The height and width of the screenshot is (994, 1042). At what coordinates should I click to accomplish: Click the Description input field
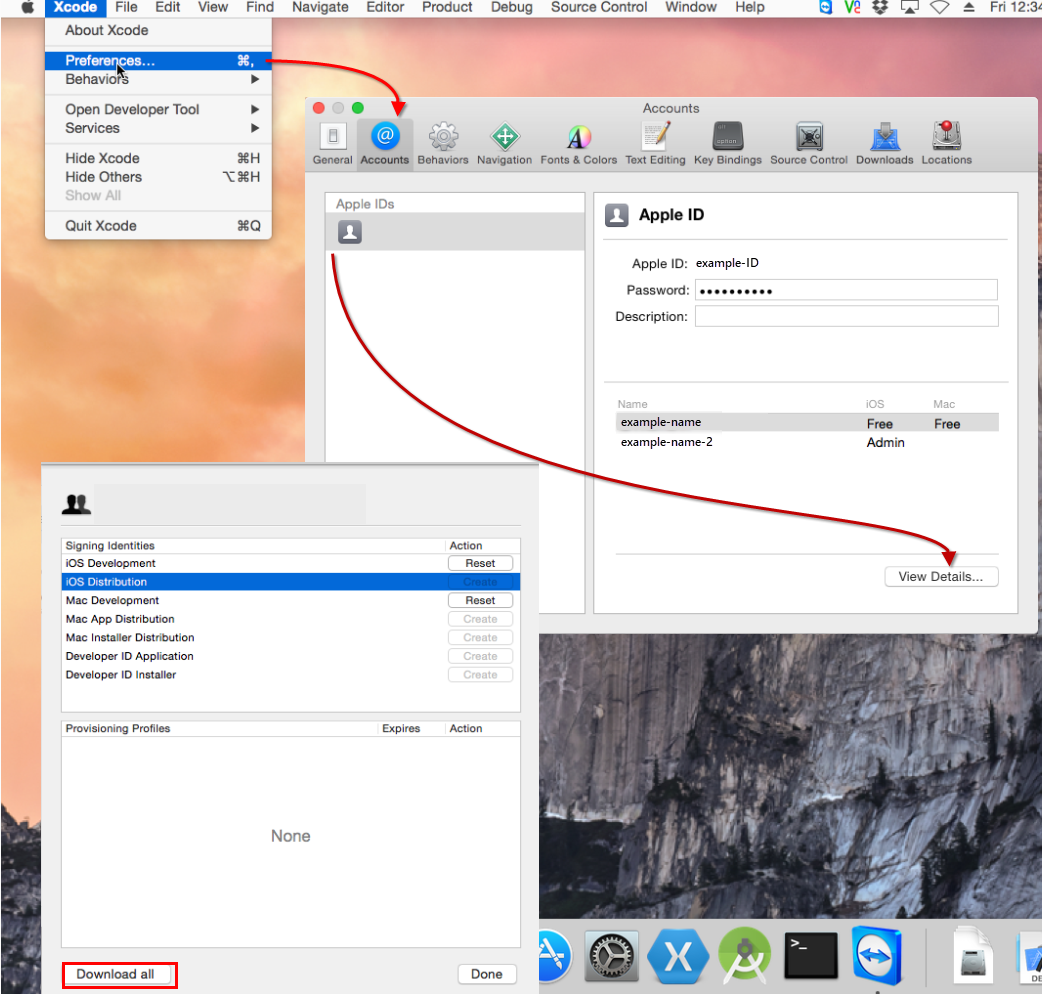(846, 315)
